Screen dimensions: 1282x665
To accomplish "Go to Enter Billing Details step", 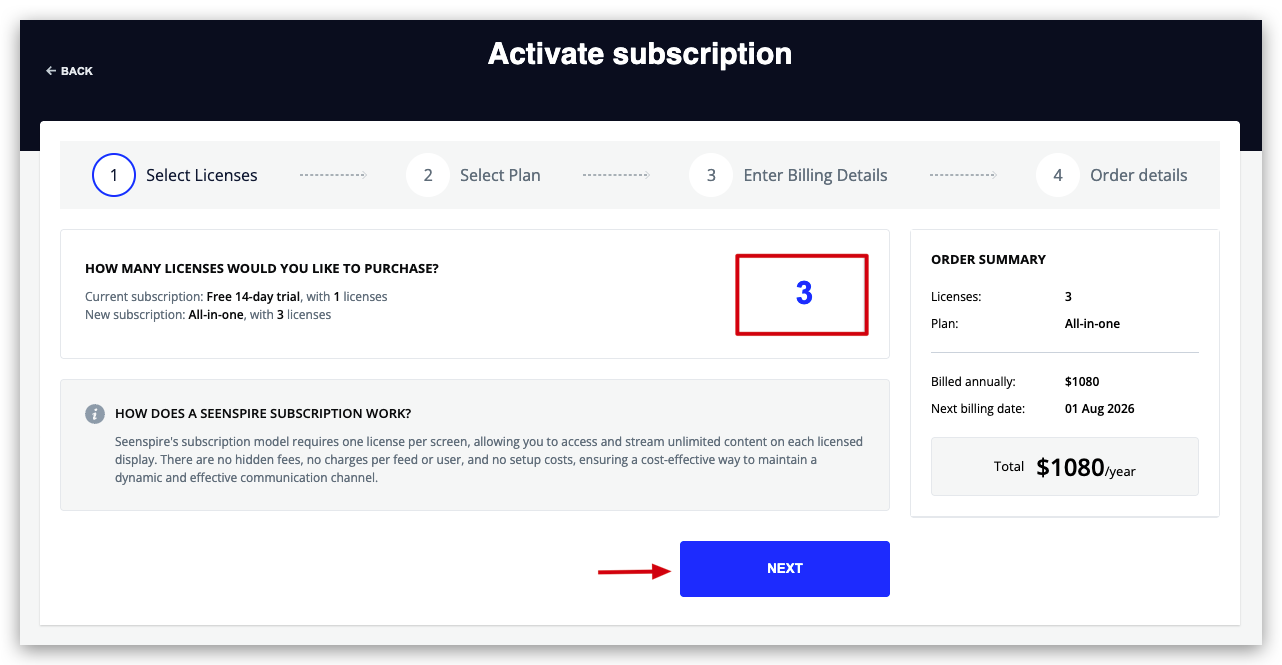I will click(815, 175).
